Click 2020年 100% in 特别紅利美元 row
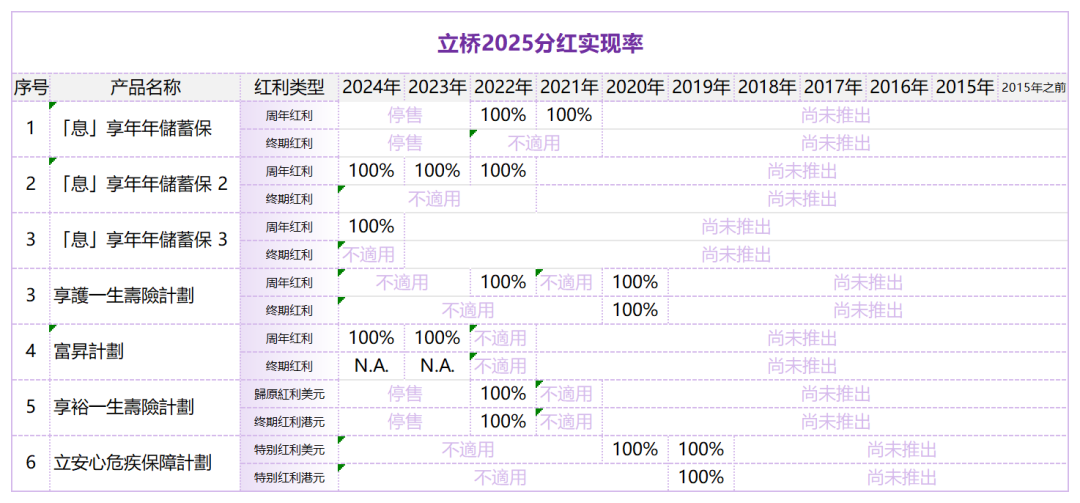Image resolution: width=1080 pixels, height=503 pixels. coord(635,450)
